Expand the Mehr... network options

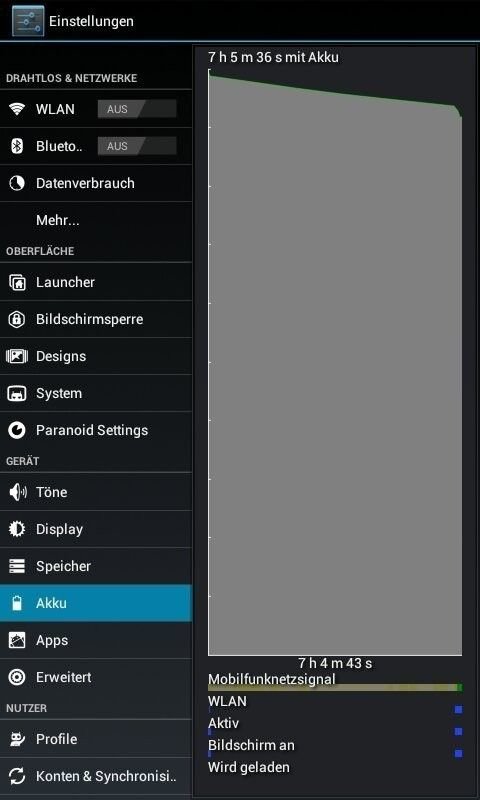pyautogui.click(x=96, y=220)
